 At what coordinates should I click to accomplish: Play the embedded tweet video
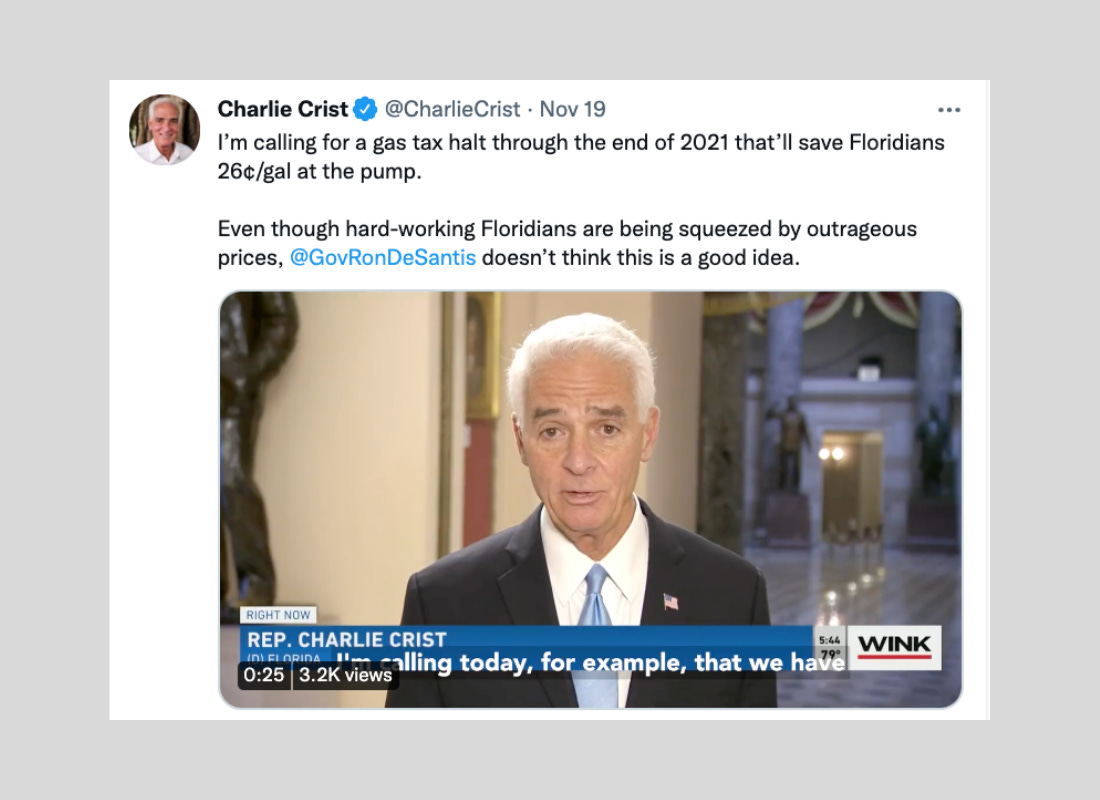(x=590, y=500)
